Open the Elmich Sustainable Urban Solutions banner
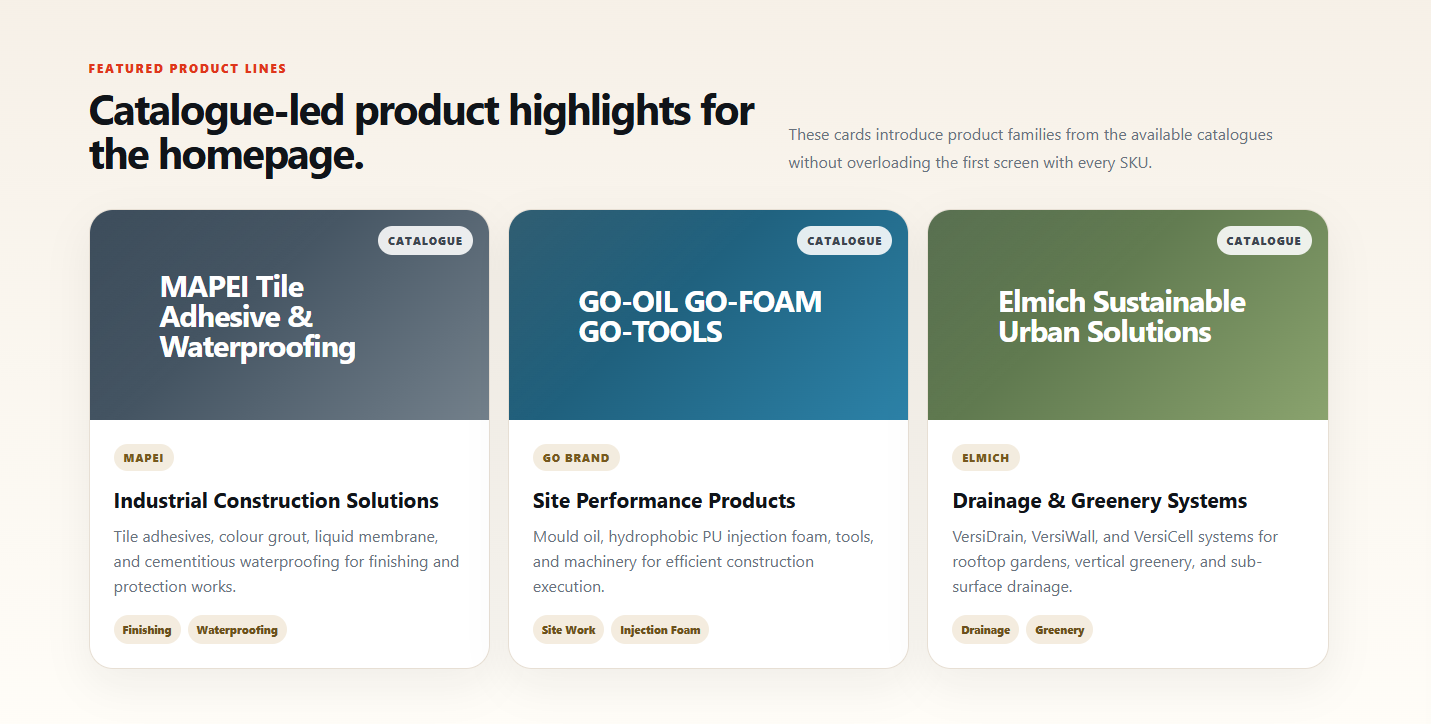 (x=1128, y=315)
